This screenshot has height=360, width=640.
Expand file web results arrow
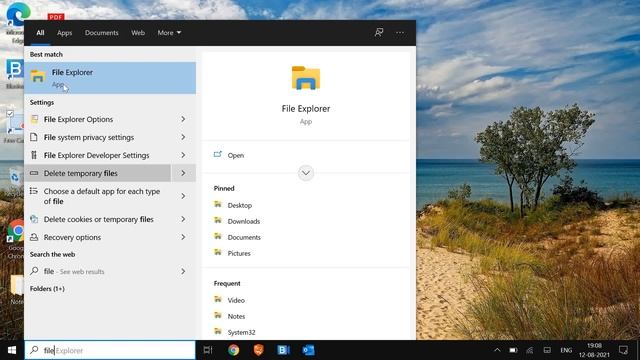[x=183, y=271]
